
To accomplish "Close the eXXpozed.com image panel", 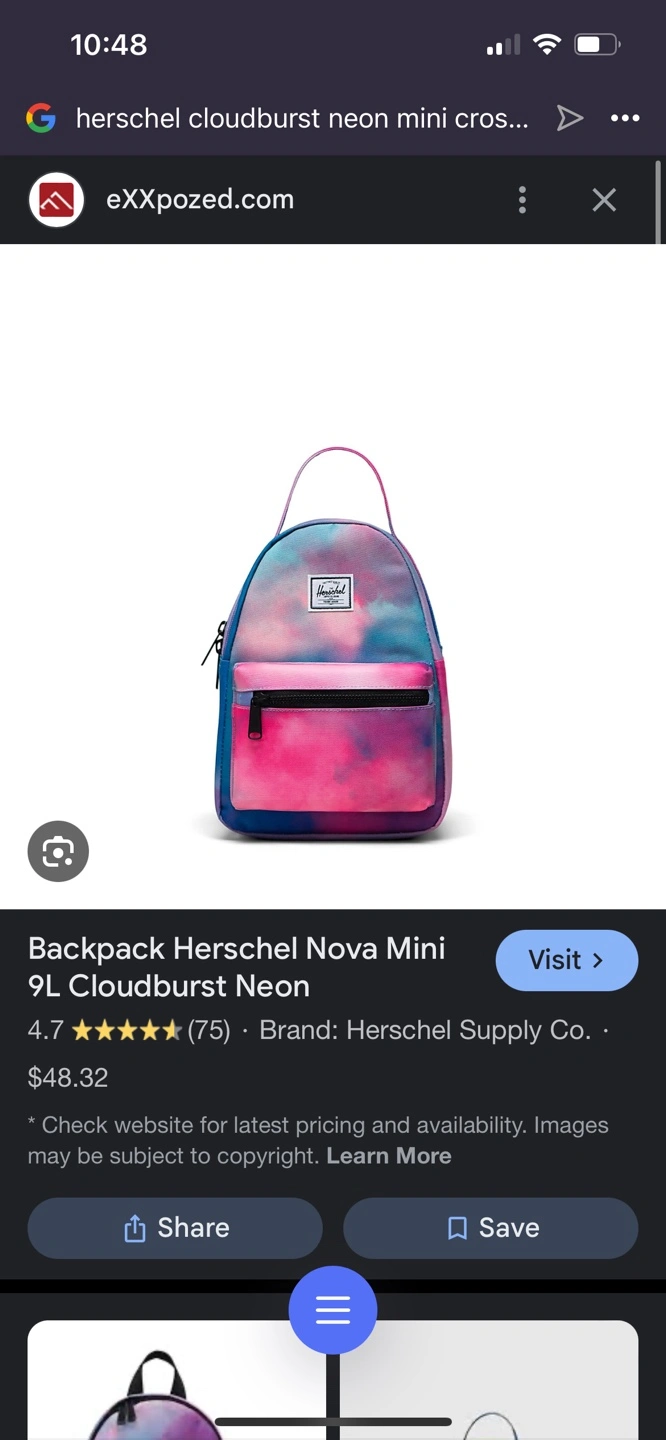I will pyautogui.click(x=604, y=200).
